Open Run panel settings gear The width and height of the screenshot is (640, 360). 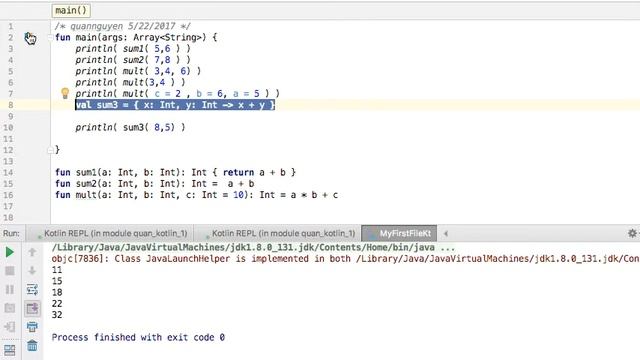(x=632, y=233)
